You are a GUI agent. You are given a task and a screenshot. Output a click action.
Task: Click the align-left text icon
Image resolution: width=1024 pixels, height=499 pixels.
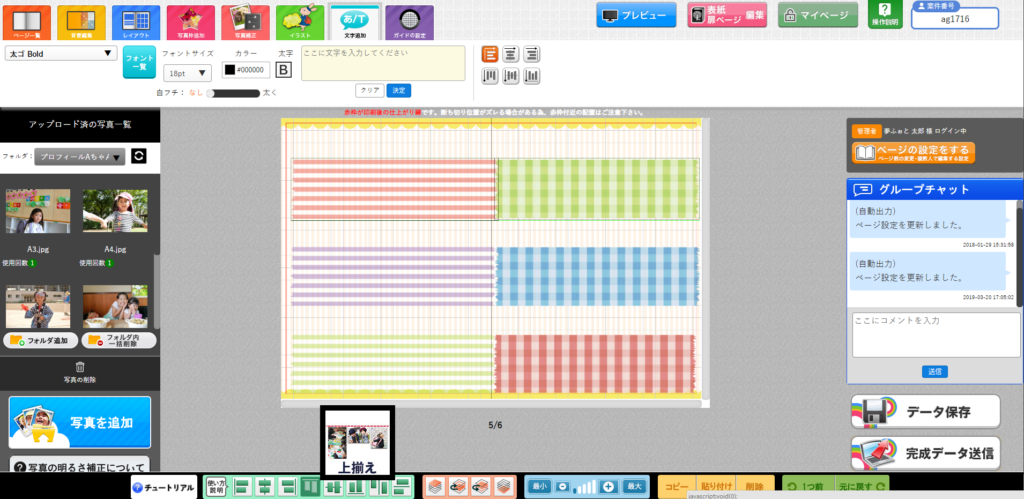[x=491, y=54]
